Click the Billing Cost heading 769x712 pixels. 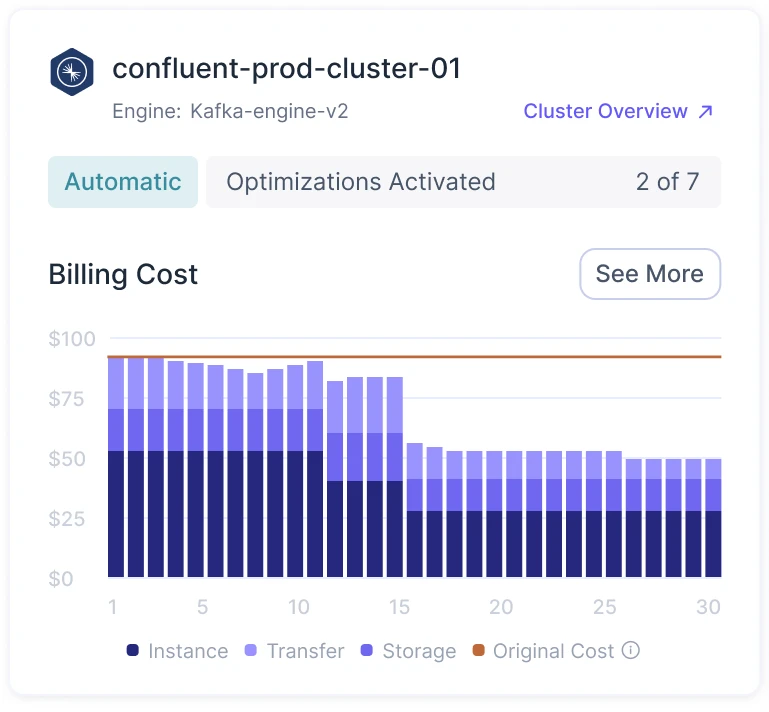click(123, 274)
